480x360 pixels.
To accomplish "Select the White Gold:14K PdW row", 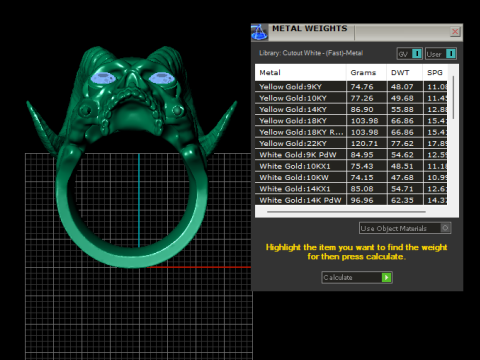I will (x=351, y=200).
